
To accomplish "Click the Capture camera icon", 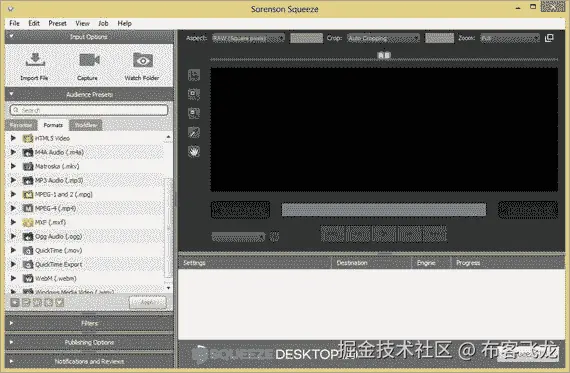I will [89, 60].
